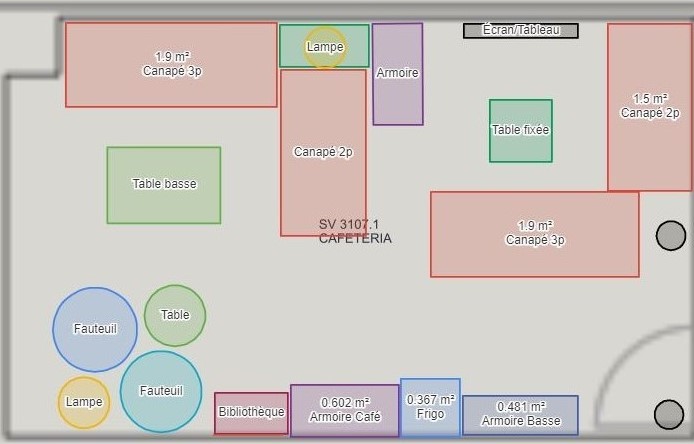Select the 1.5 m² Canapé 2p
Screen dimensions: 694x444
649,107
